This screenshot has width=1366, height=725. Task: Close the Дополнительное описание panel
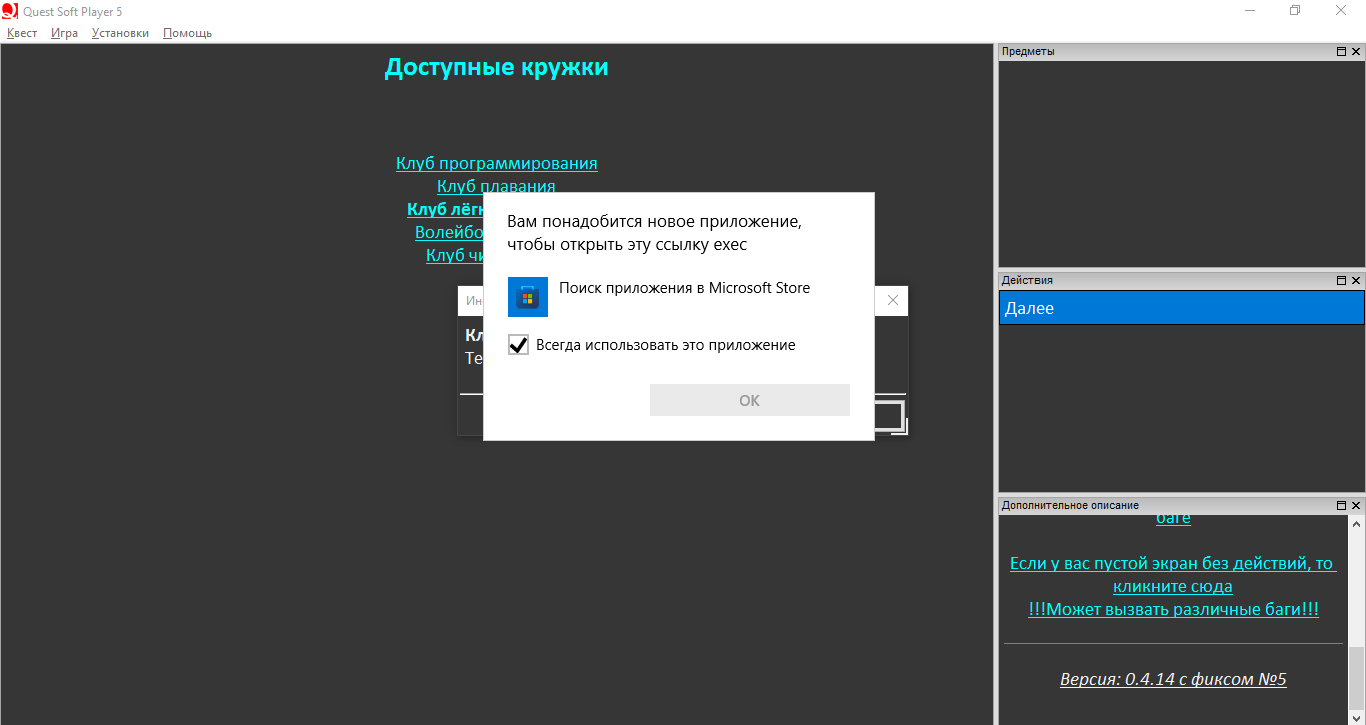1356,506
